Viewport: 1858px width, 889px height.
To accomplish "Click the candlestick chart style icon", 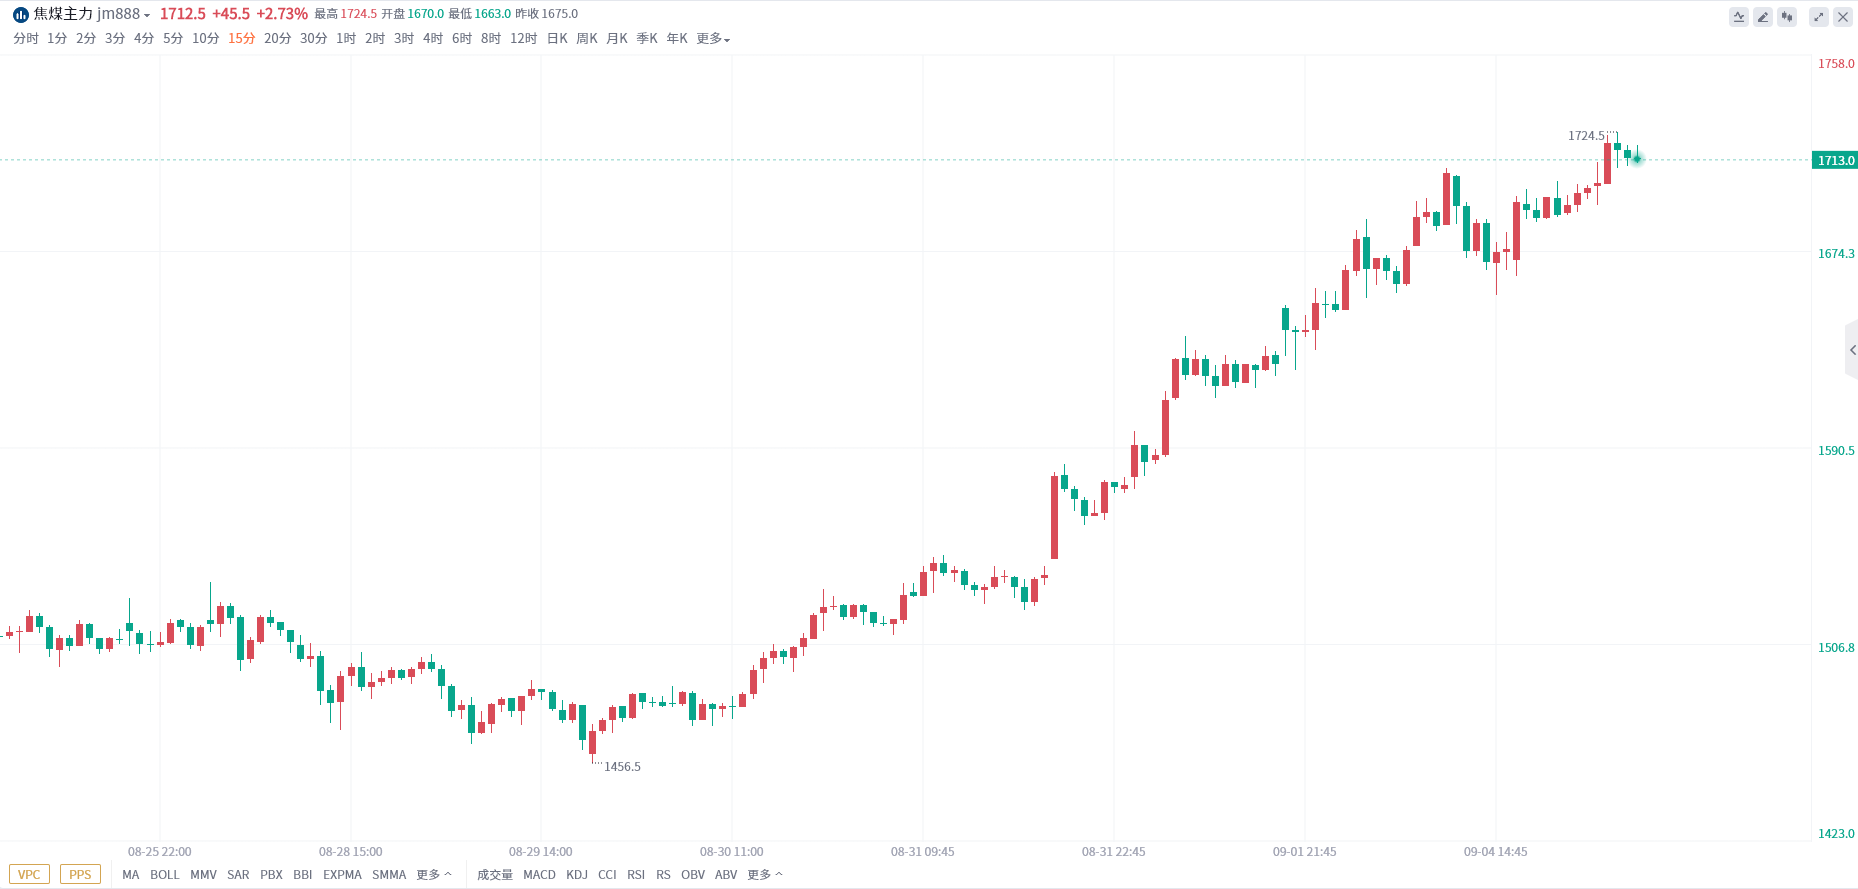I will (x=1787, y=17).
